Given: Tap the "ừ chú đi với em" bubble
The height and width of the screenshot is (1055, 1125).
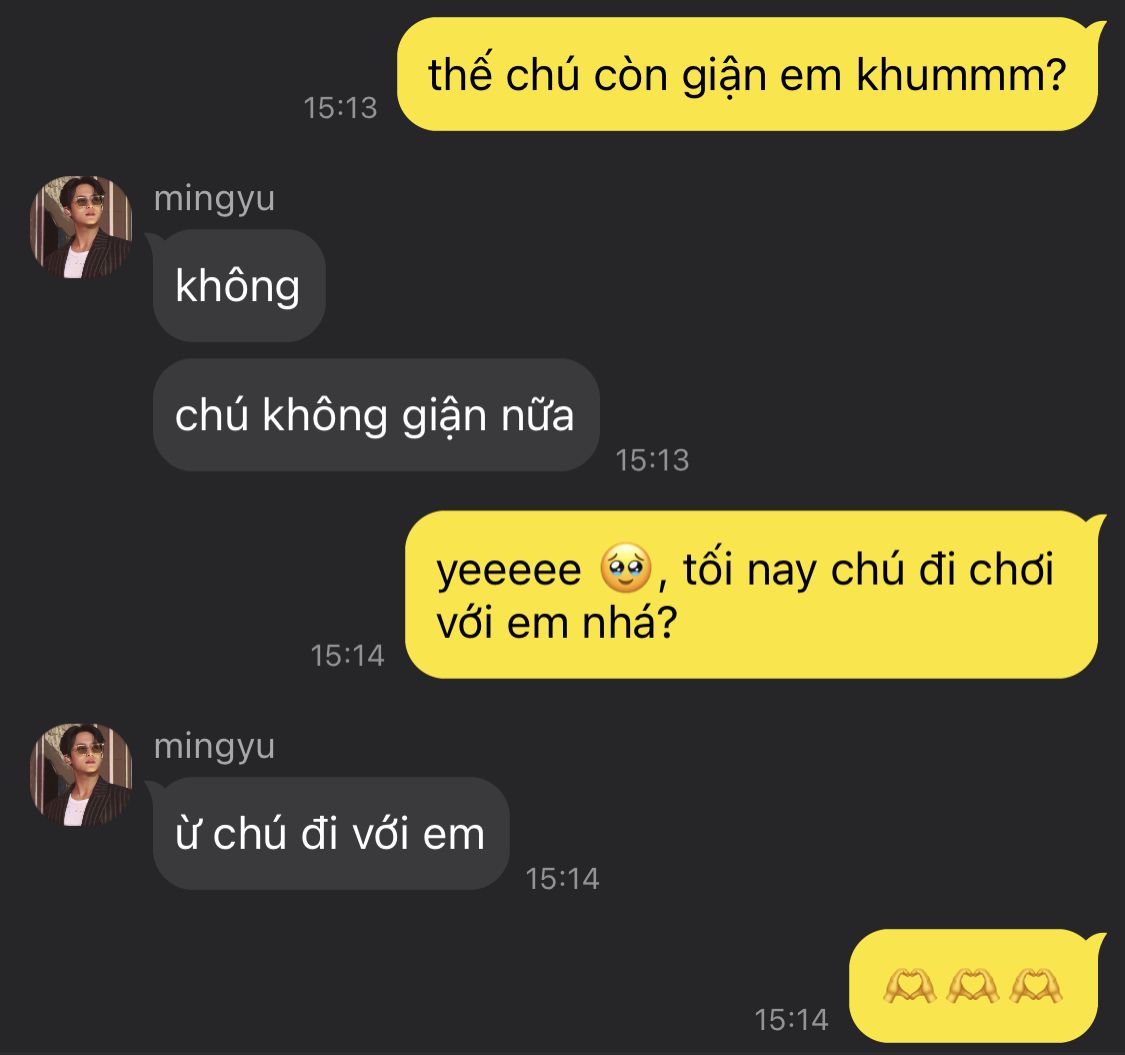Looking at the screenshot, I should coord(331,833).
